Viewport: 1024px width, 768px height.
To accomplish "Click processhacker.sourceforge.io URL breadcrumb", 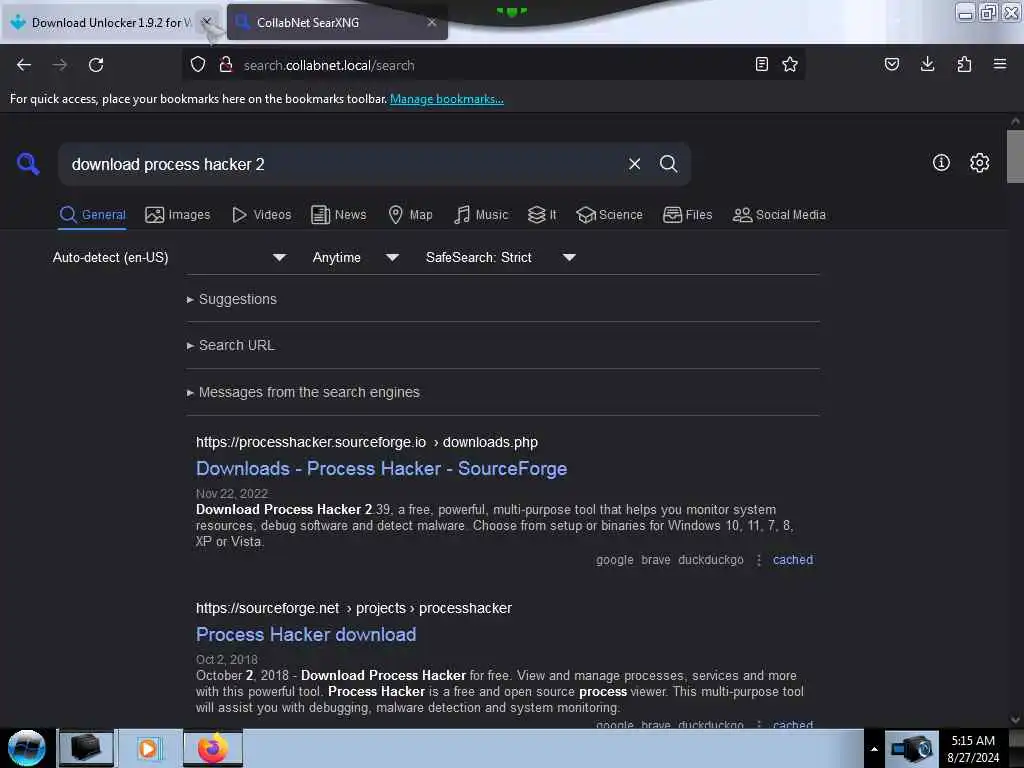I will pyautogui.click(x=366, y=442).
